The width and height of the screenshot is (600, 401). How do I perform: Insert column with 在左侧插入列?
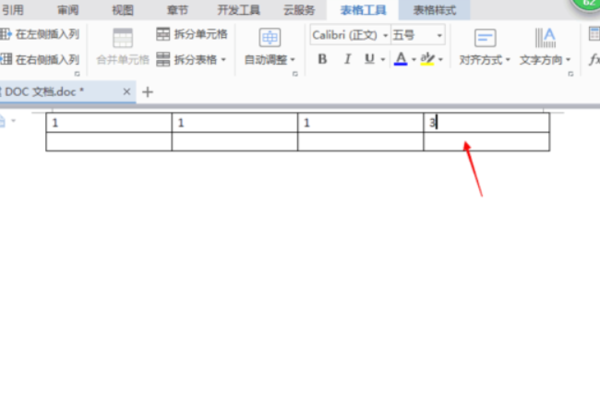[40, 34]
